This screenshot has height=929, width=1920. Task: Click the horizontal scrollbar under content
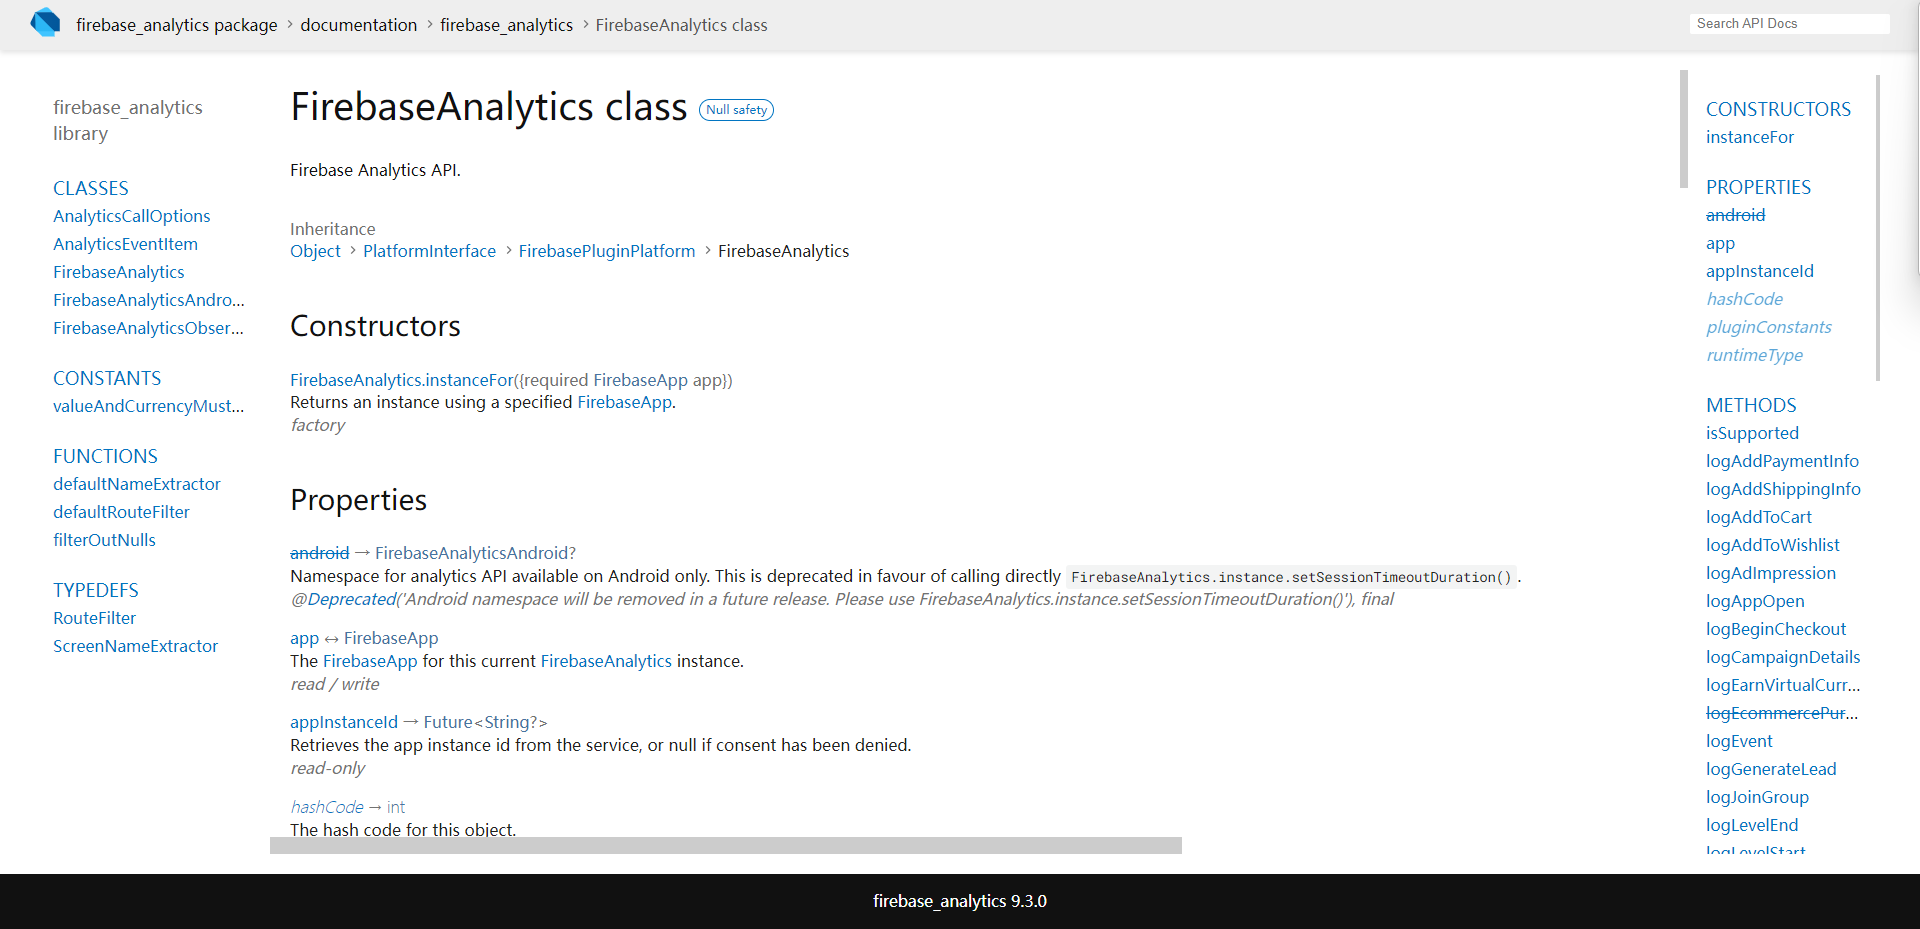coord(726,845)
